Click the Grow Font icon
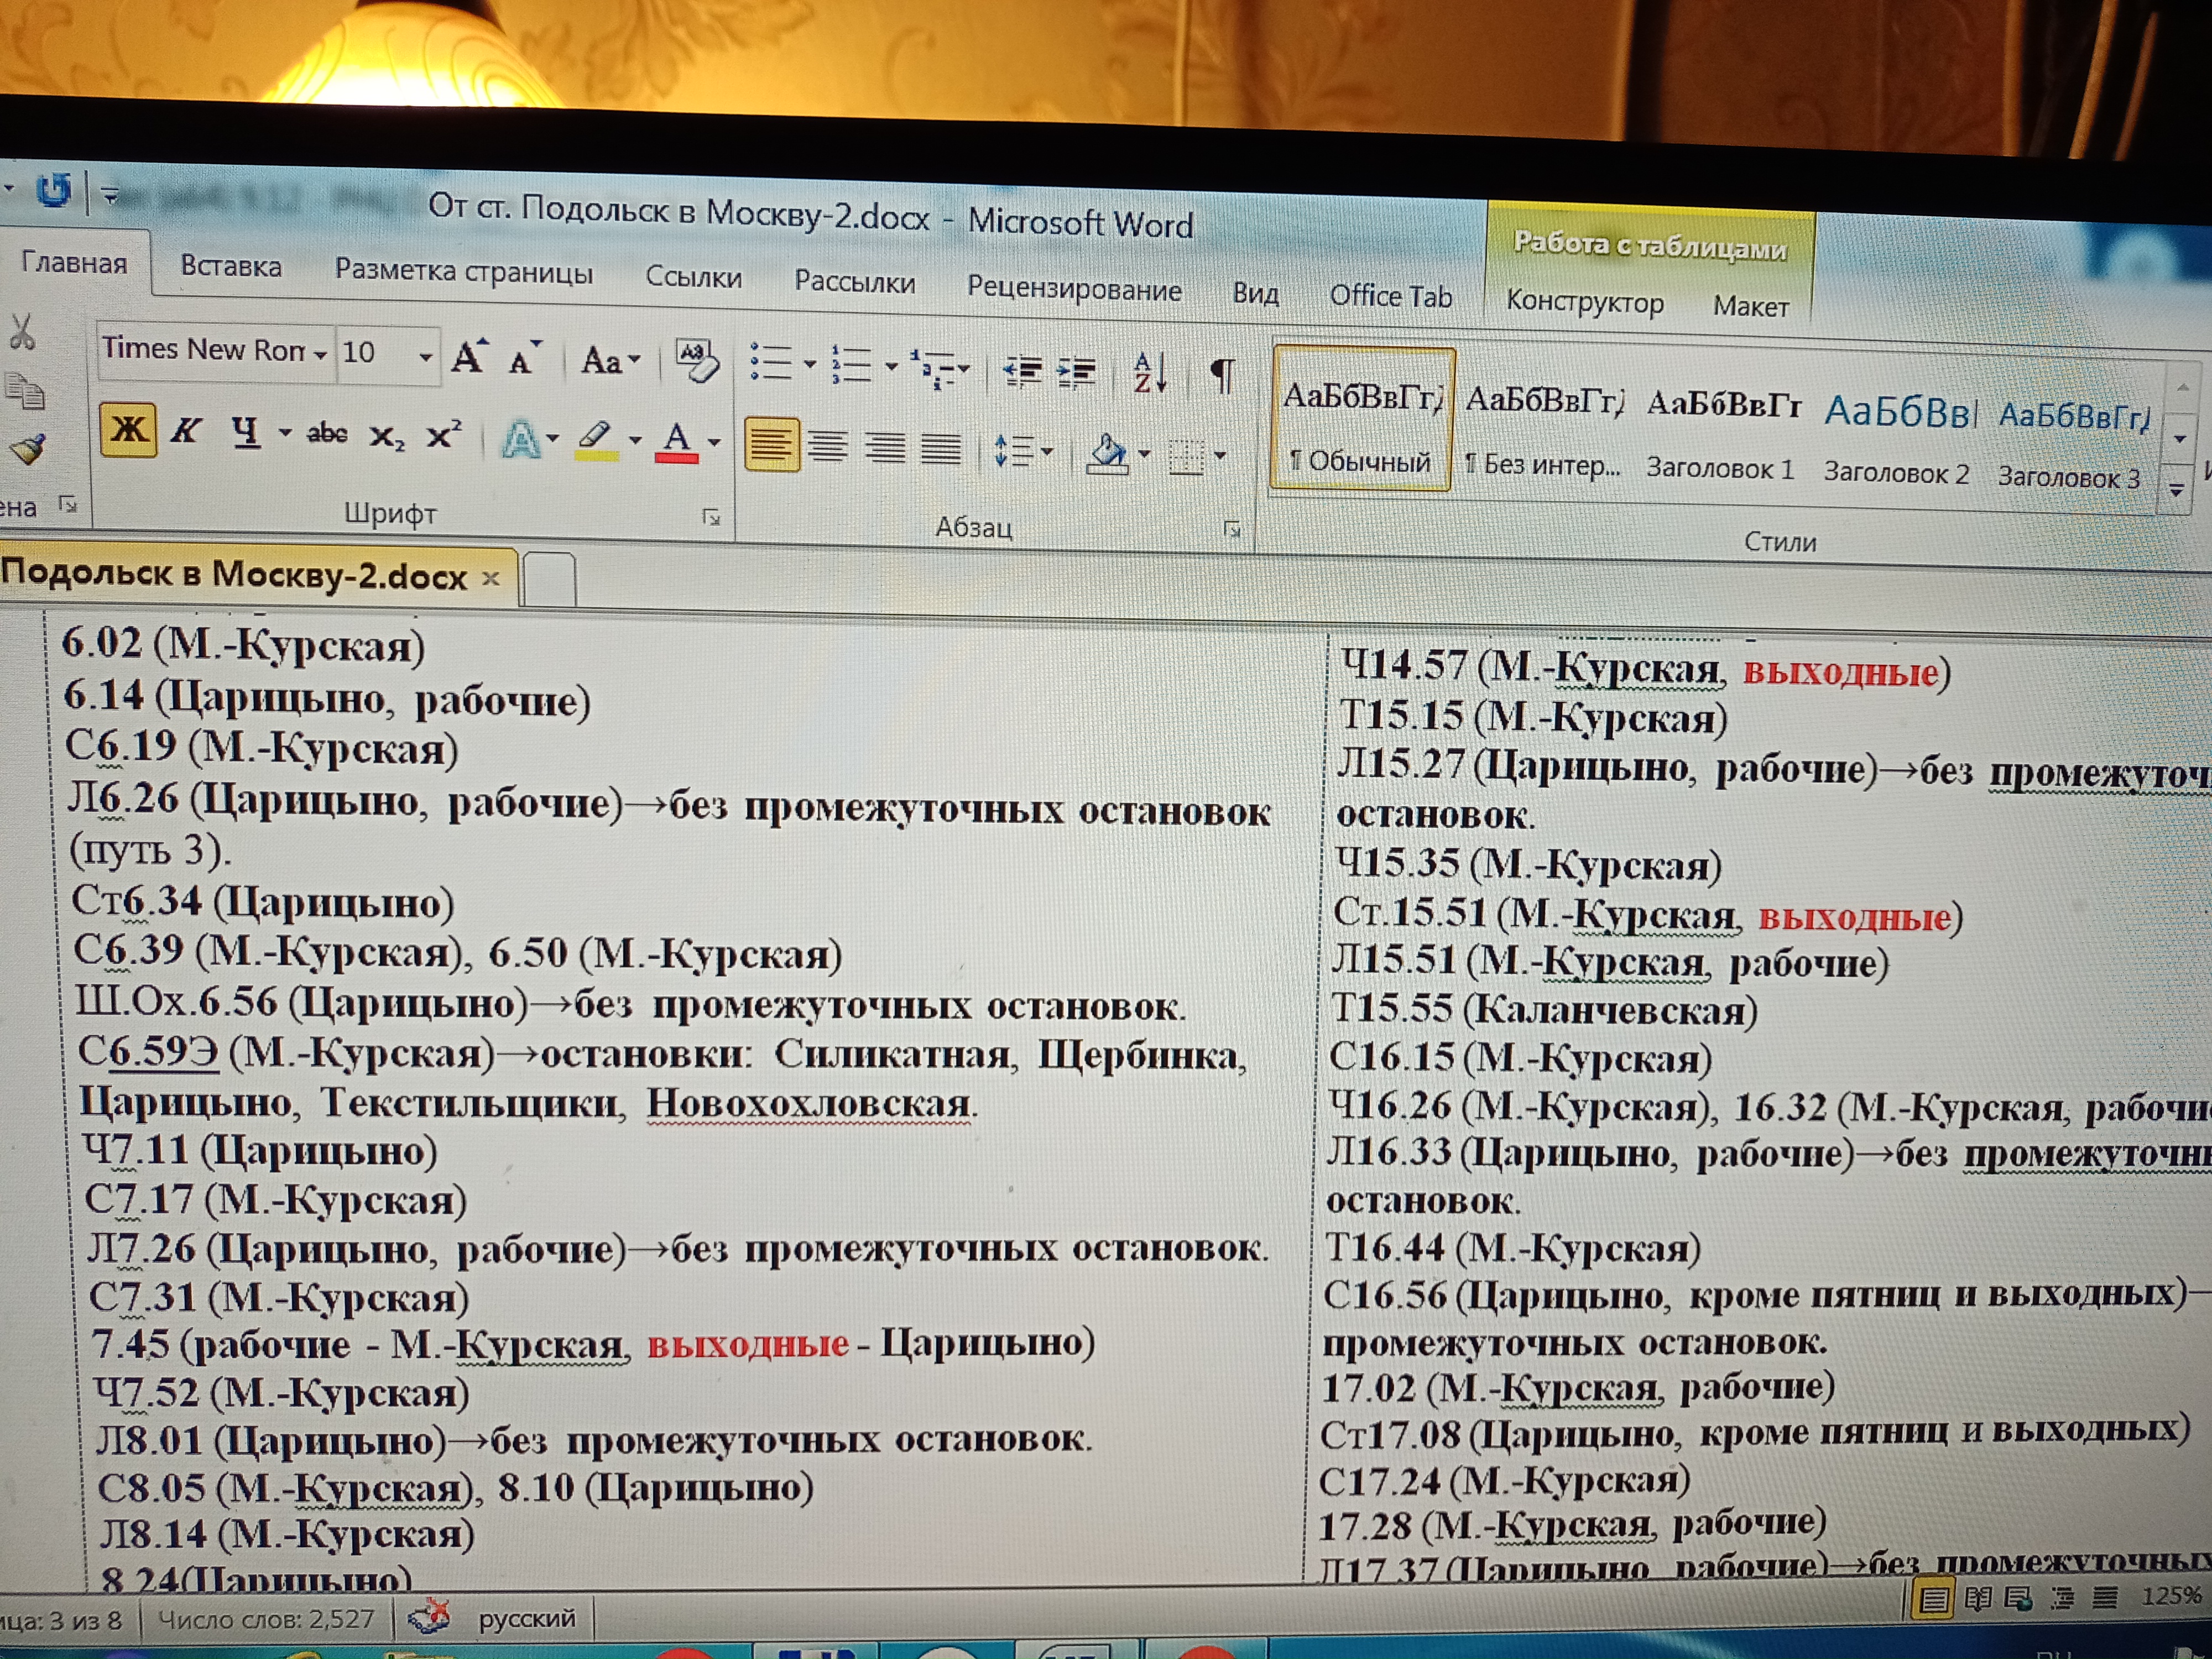Viewport: 2212px width, 1659px height. pyautogui.click(x=469, y=357)
